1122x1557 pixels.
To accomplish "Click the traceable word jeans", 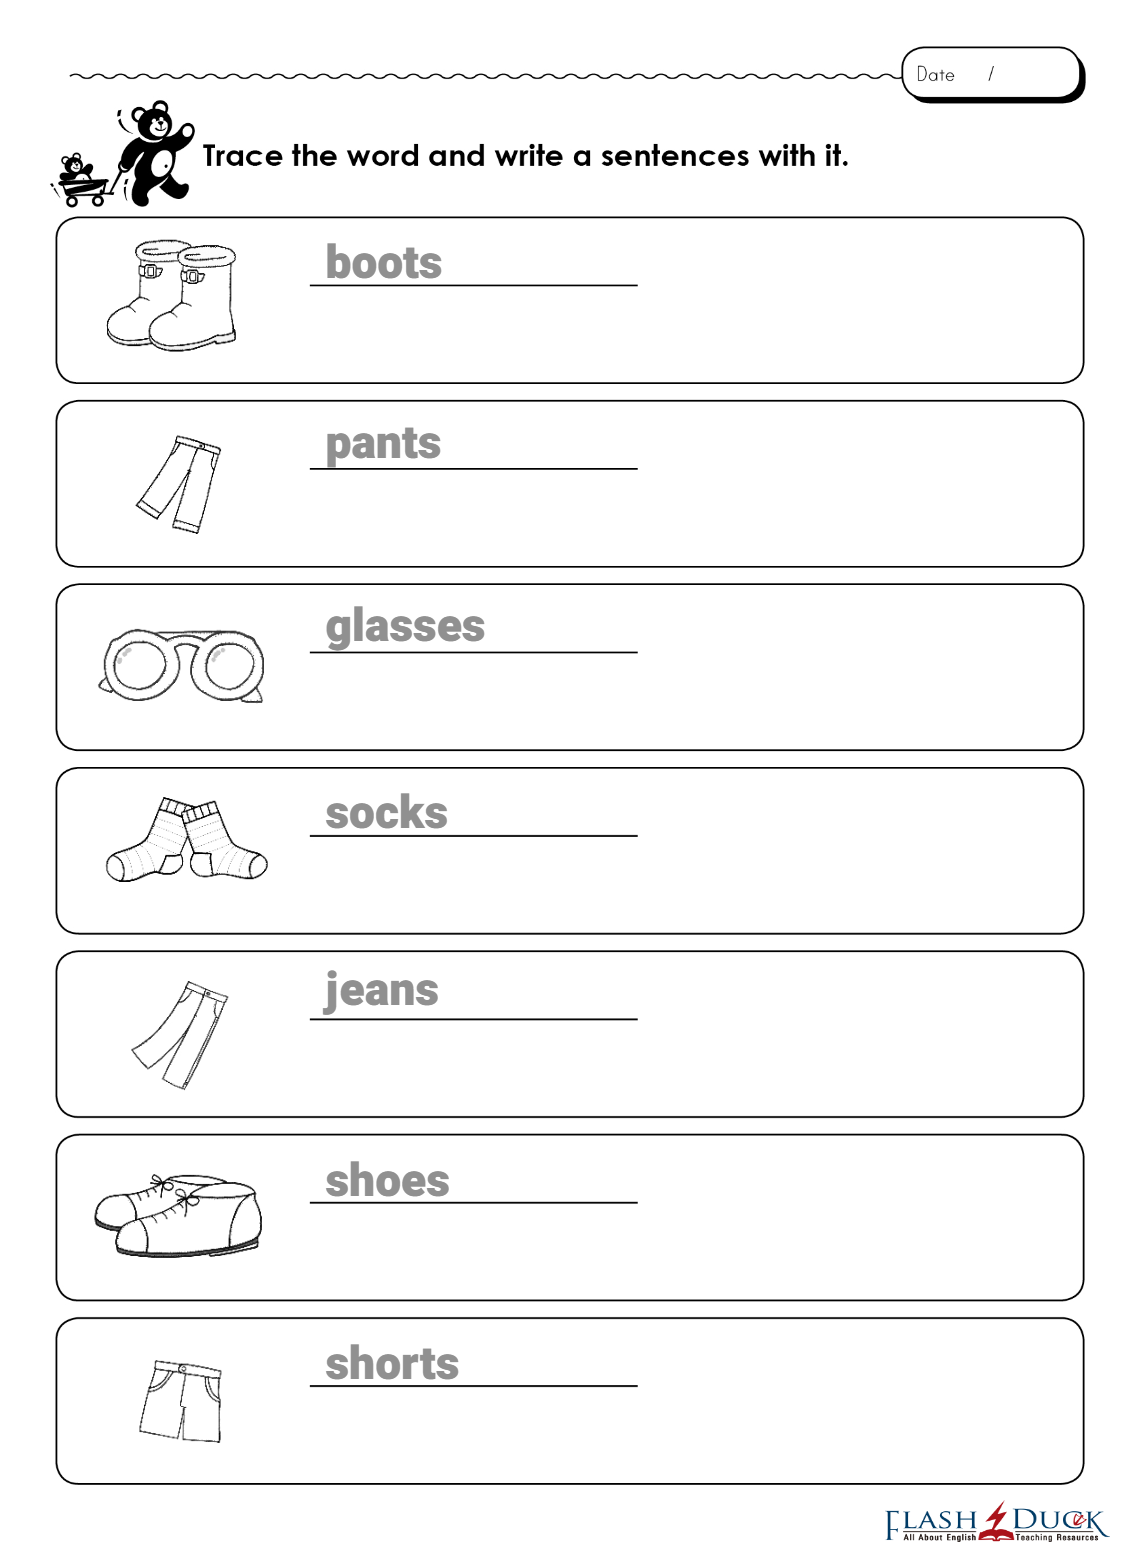I will pyautogui.click(x=381, y=991).
